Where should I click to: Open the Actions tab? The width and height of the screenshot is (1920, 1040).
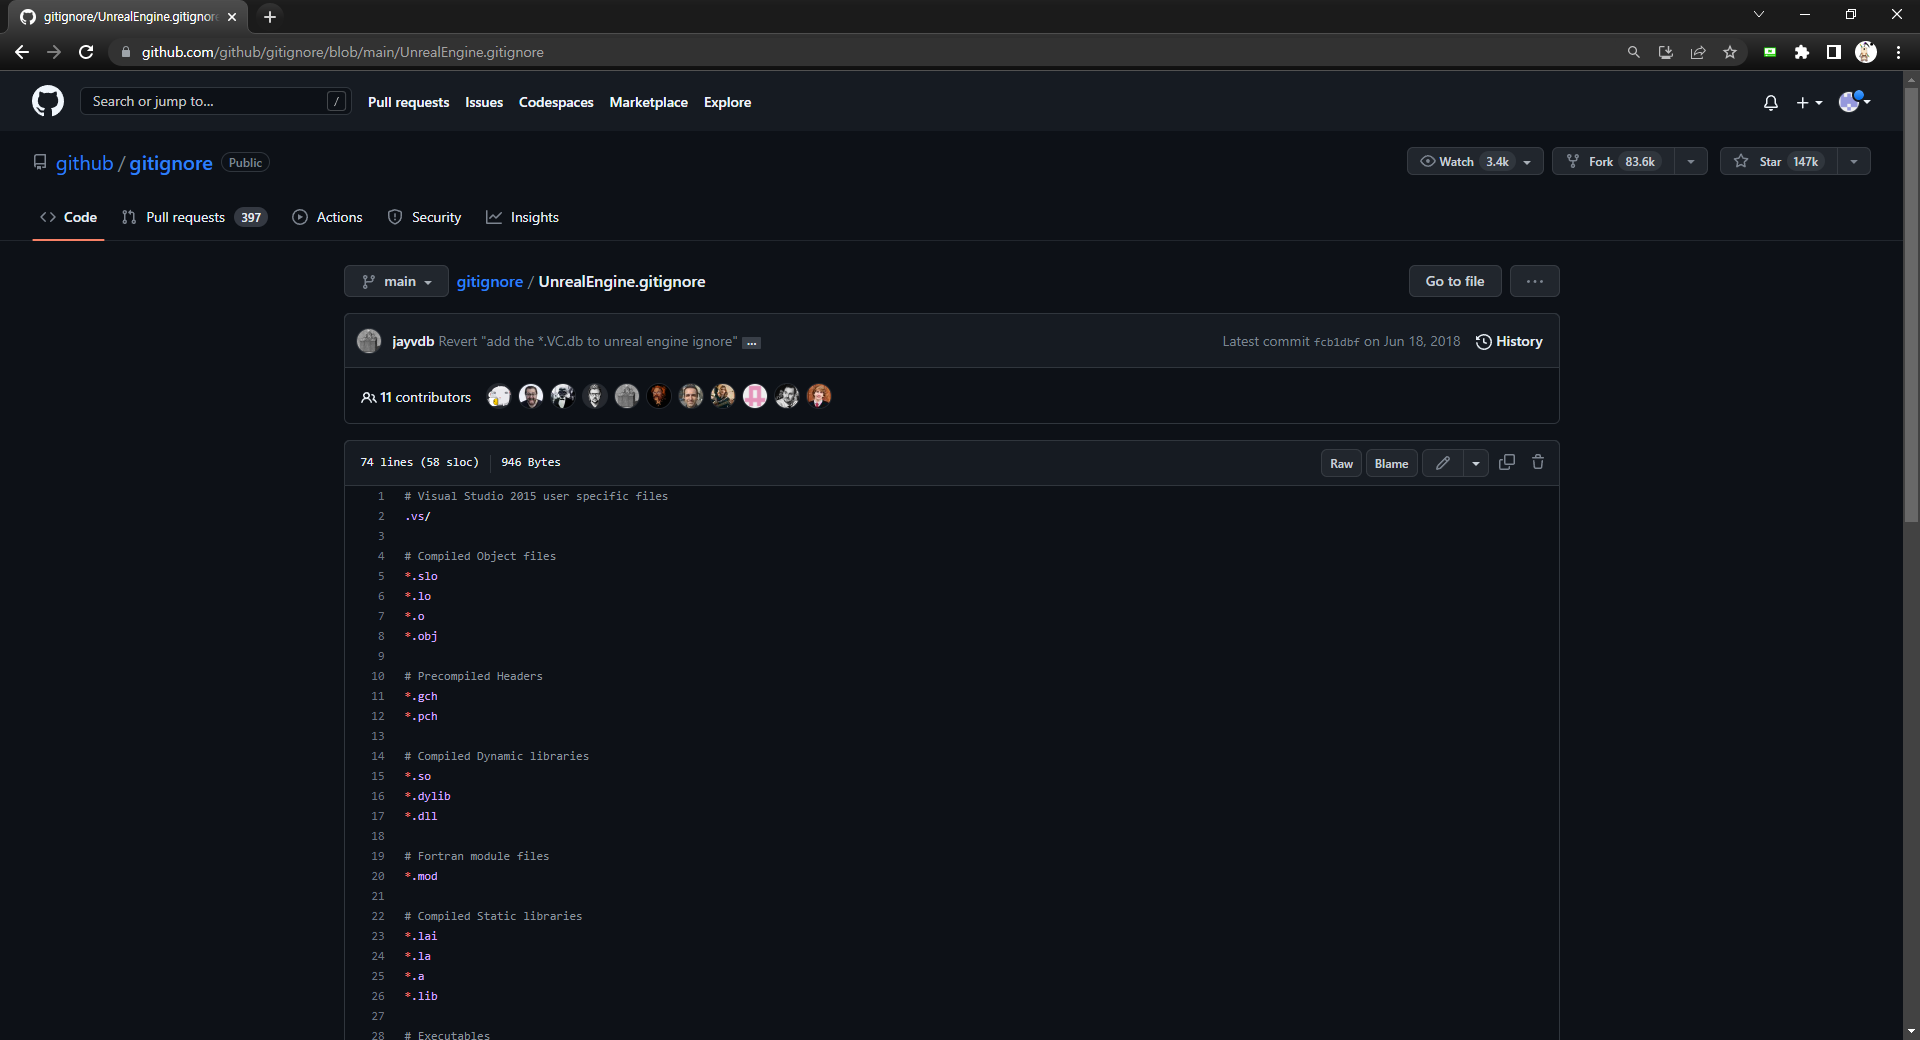coord(328,217)
